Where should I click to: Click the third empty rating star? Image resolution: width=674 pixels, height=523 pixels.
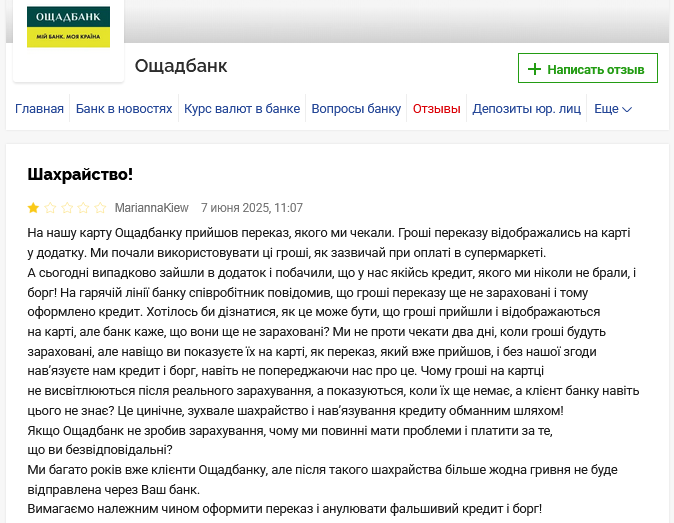click(67, 208)
